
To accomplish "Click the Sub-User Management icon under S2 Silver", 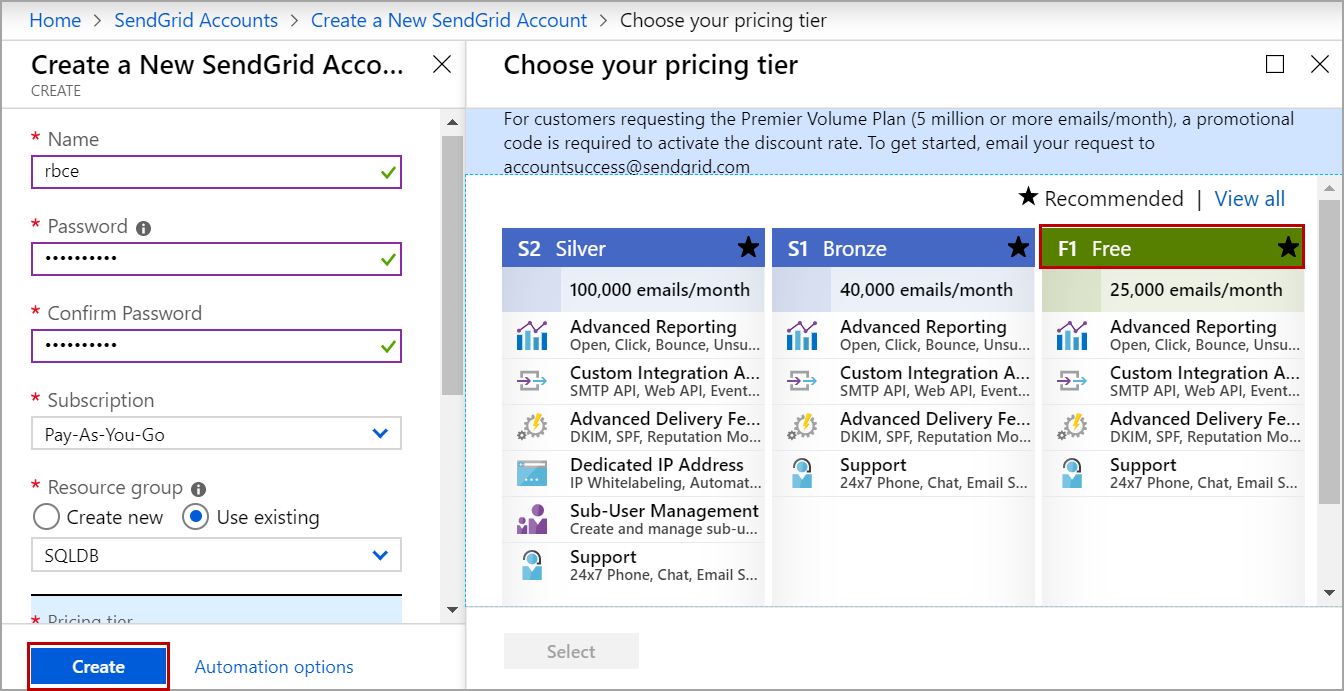I will pyautogui.click(x=531, y=517).
